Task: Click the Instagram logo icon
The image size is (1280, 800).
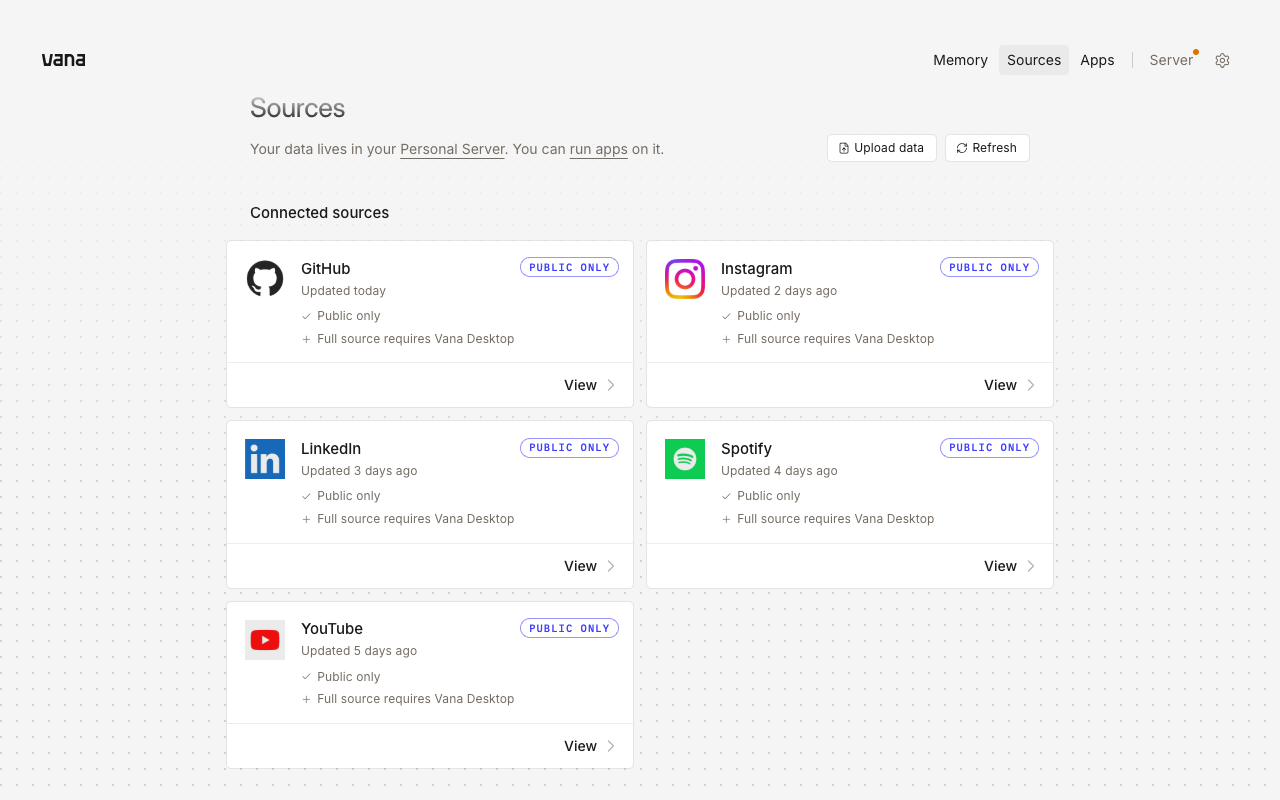Action: click(685, 279)
